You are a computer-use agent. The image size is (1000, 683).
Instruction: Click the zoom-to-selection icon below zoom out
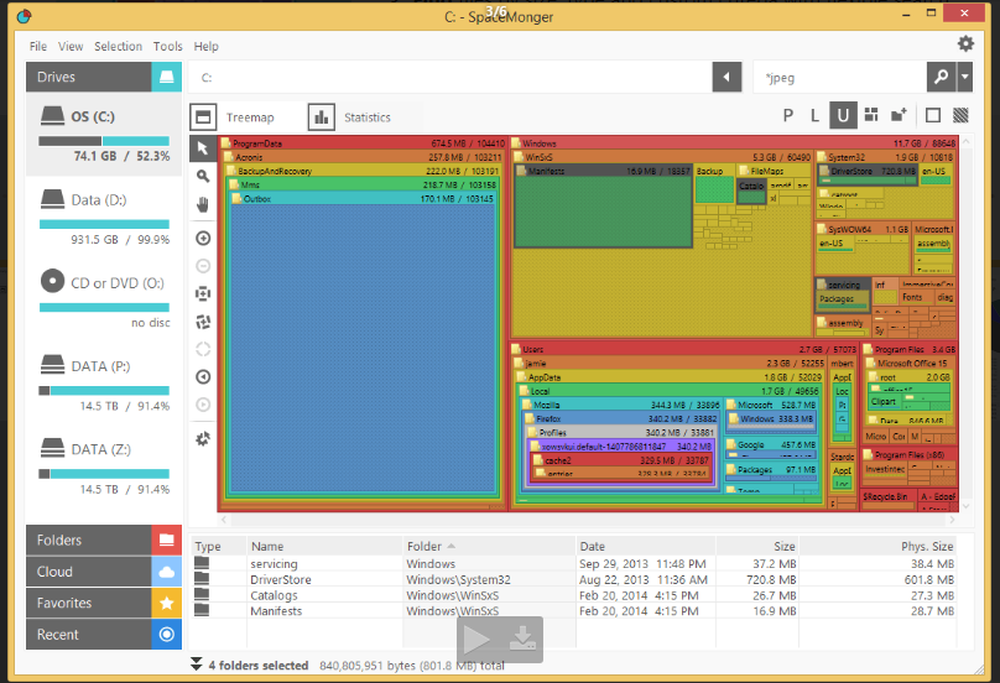click(x=203, y=293)
